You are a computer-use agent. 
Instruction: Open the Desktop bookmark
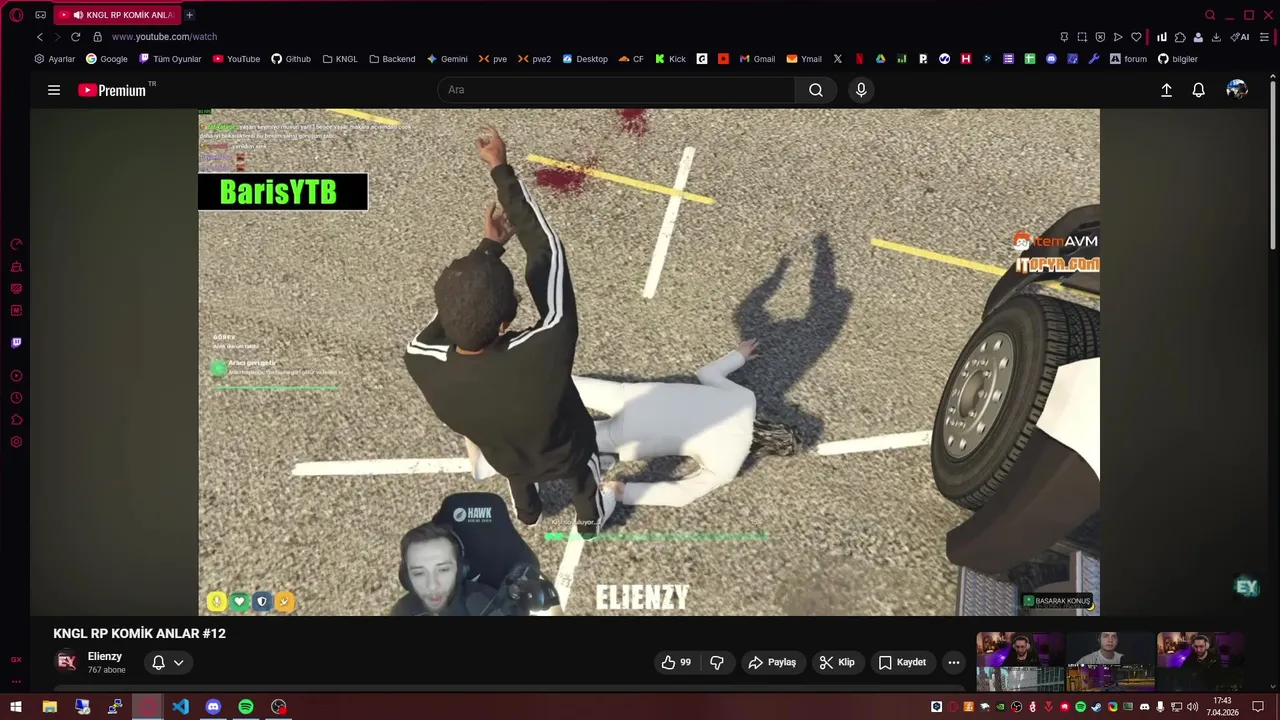point(585,59)
